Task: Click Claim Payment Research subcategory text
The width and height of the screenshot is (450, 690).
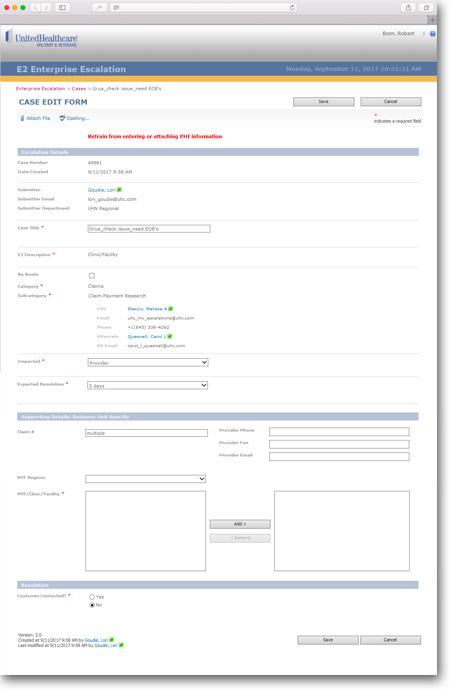Action: (117, 296)
